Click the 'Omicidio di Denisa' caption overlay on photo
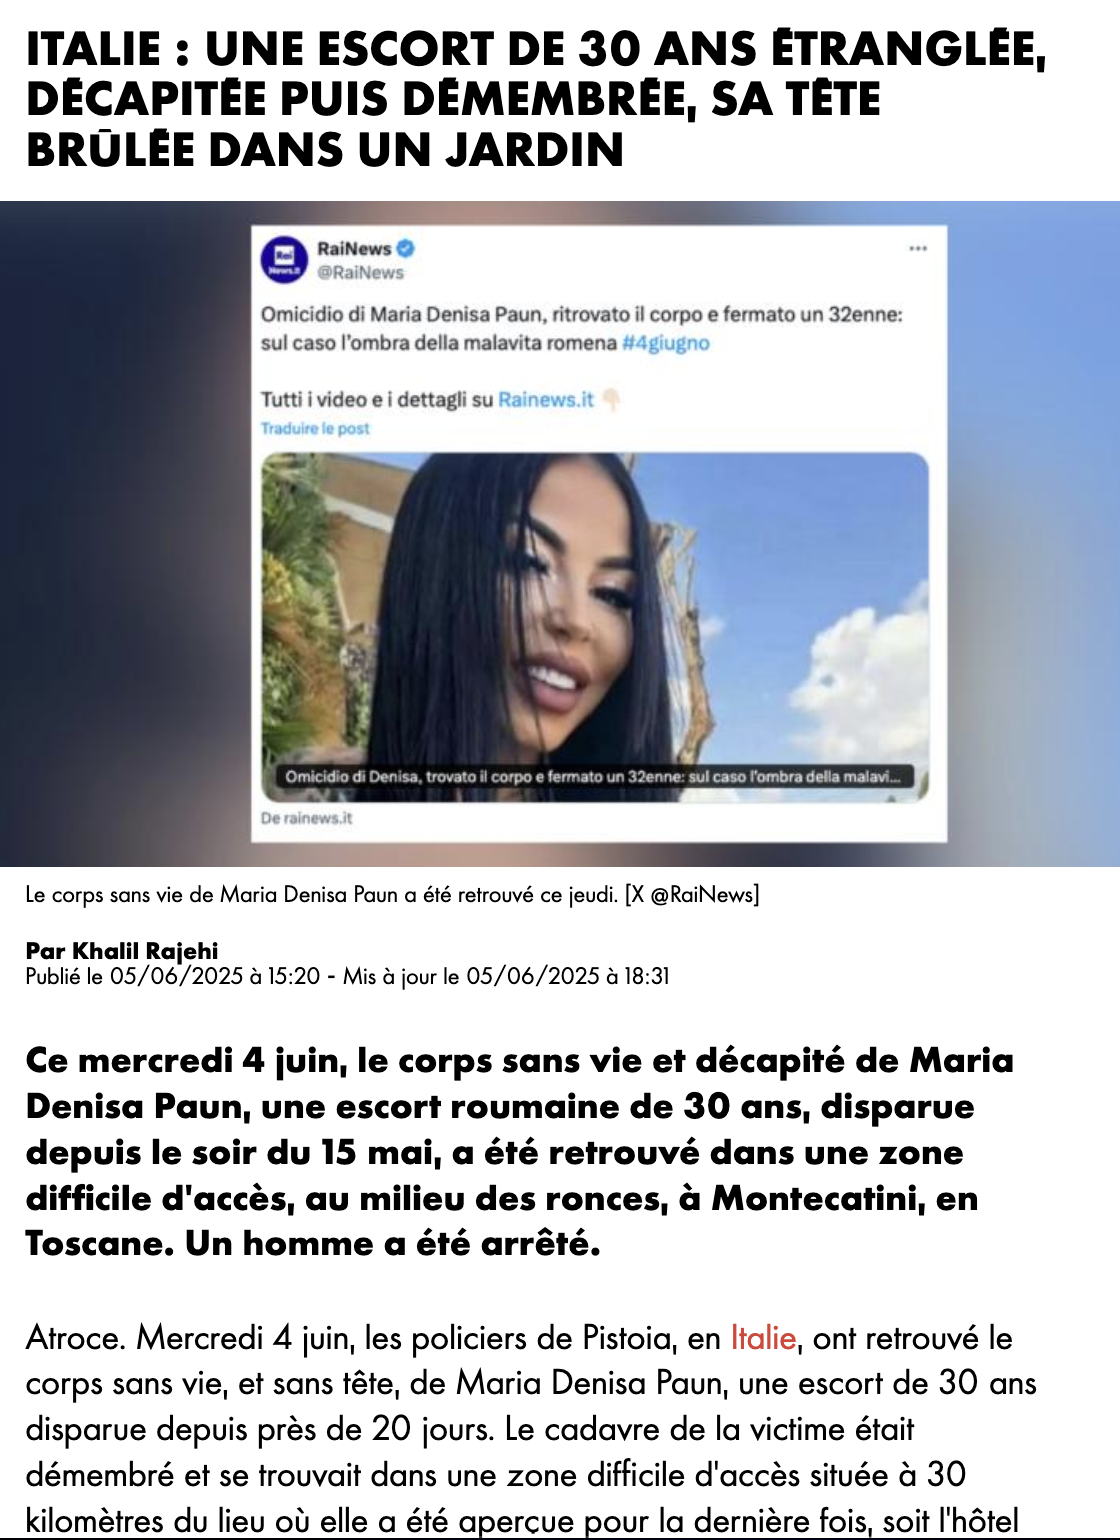 click(594, 776)
